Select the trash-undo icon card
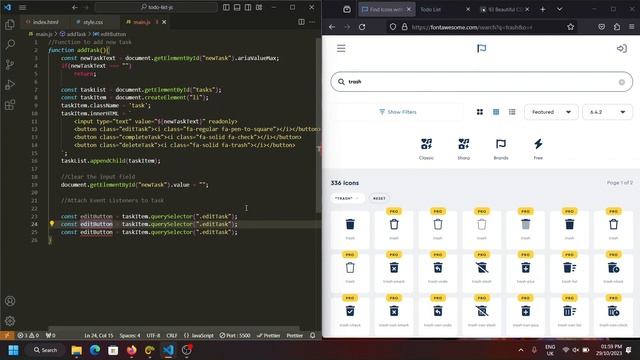 click(x=438, y=272)
